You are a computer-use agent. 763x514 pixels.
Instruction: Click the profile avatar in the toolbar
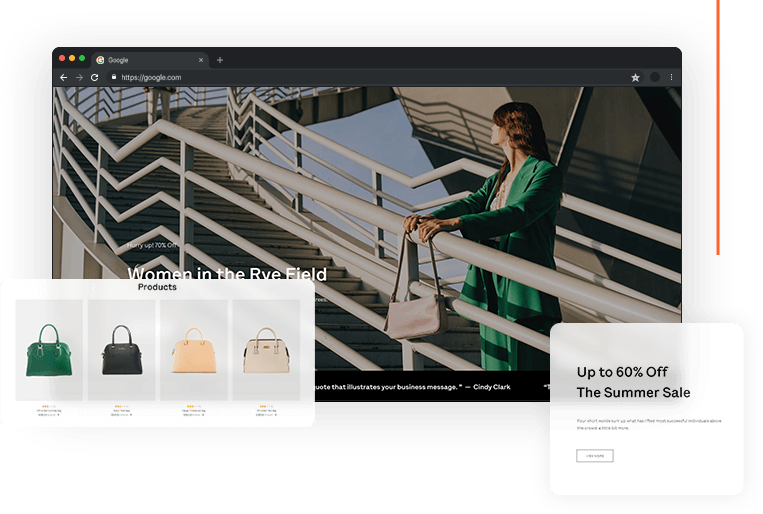click(x=655, y=77)
